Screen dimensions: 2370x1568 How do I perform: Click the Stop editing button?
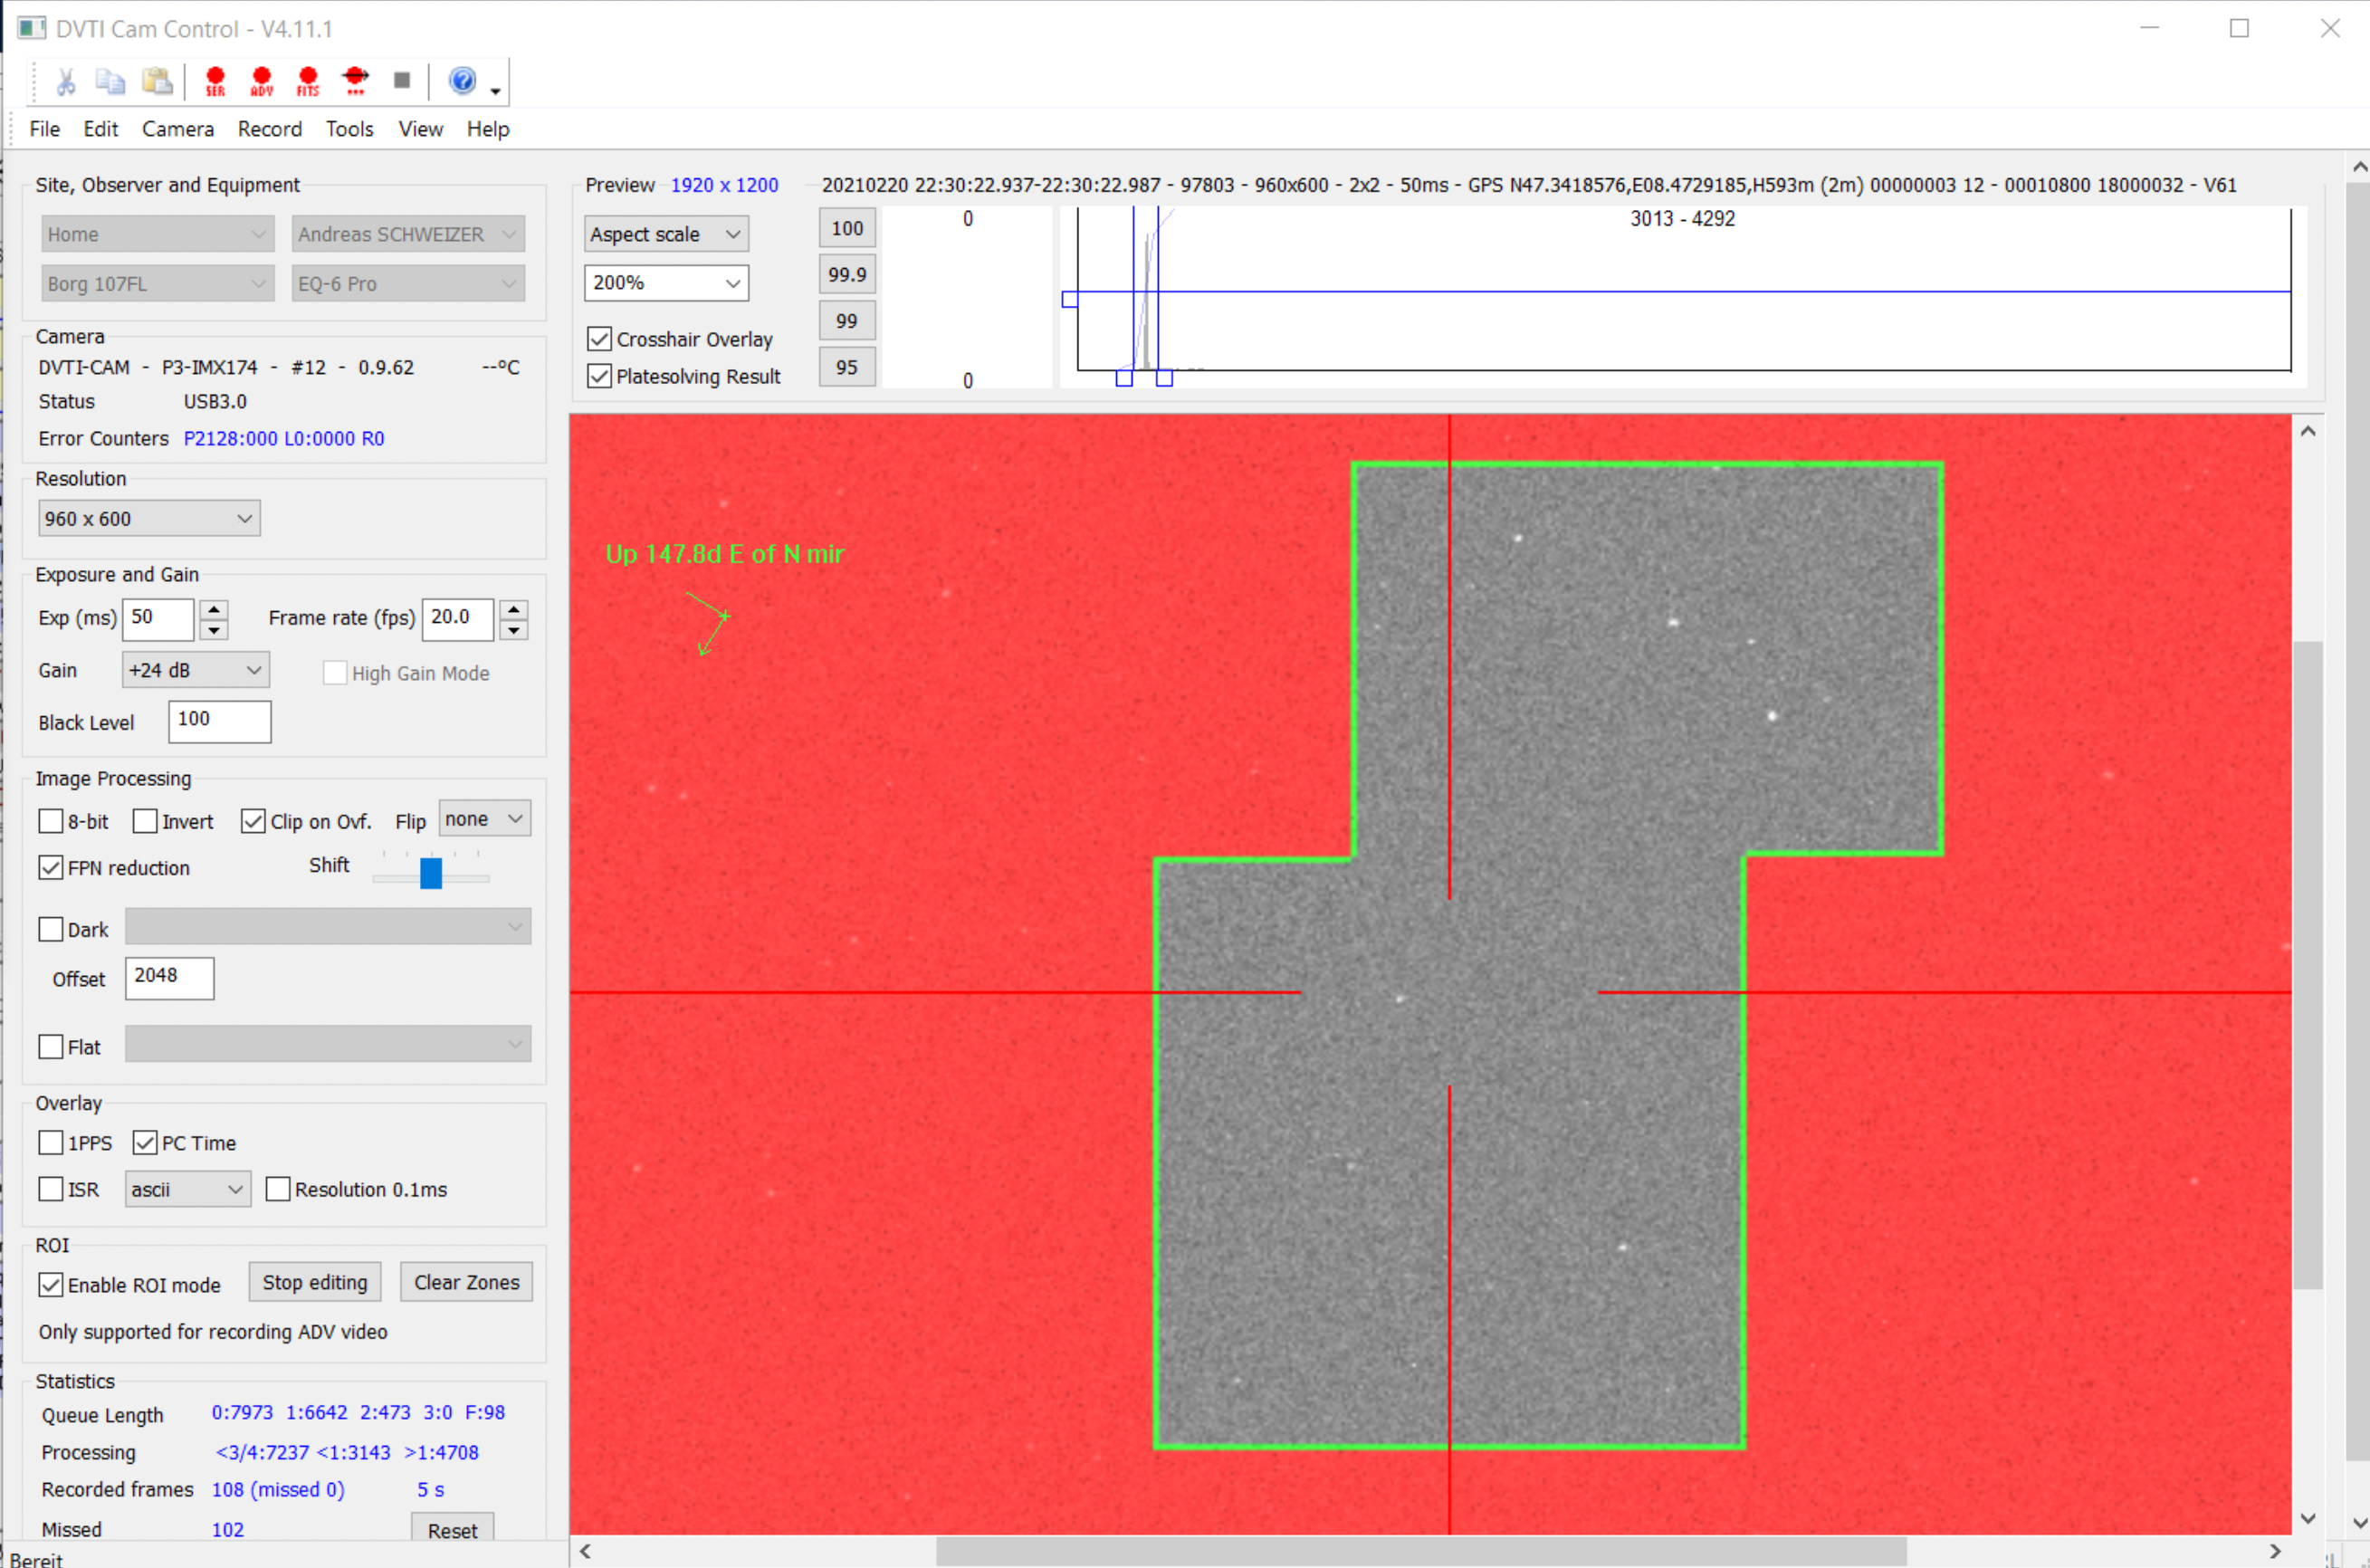click(x=315, y=1282)
